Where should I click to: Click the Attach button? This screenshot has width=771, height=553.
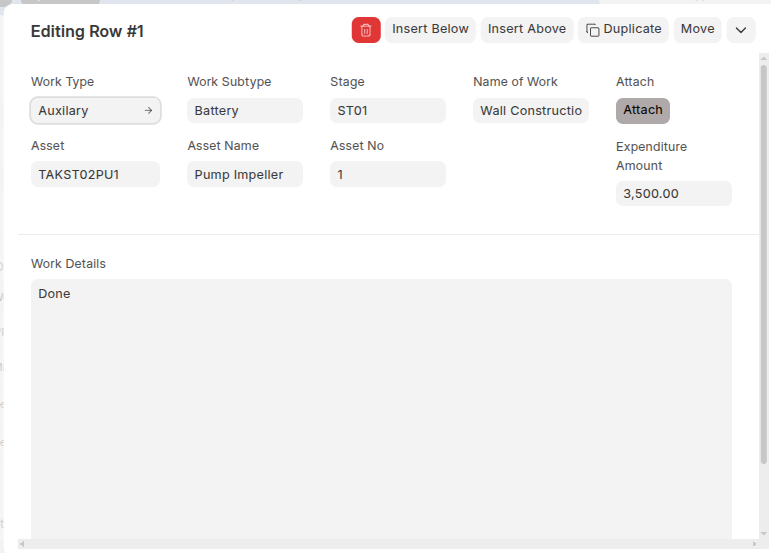click(x=643, y=111)
